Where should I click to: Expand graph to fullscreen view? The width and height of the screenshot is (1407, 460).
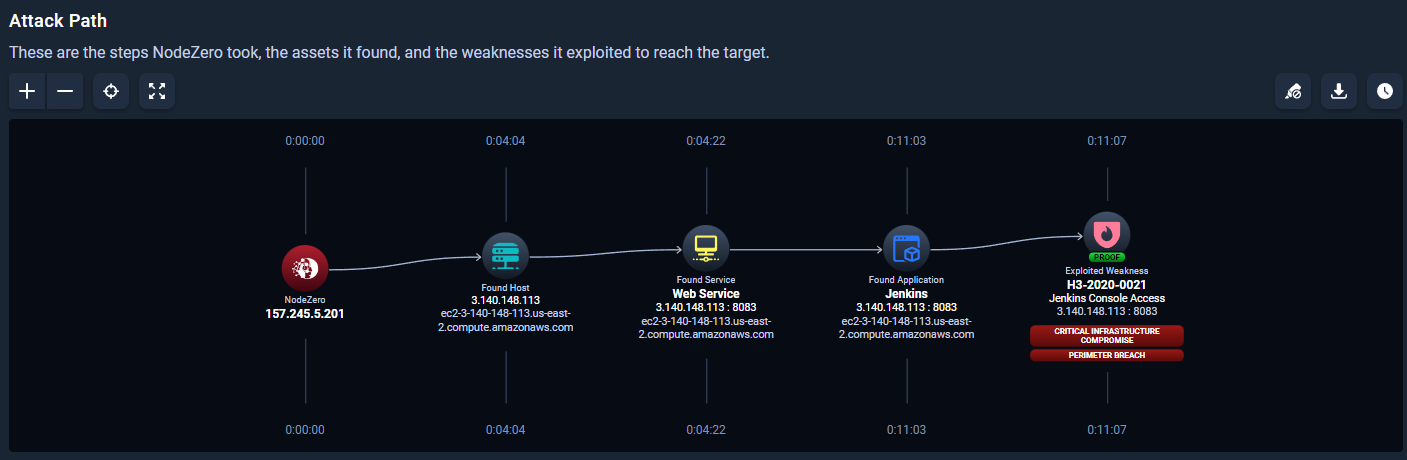157,91
